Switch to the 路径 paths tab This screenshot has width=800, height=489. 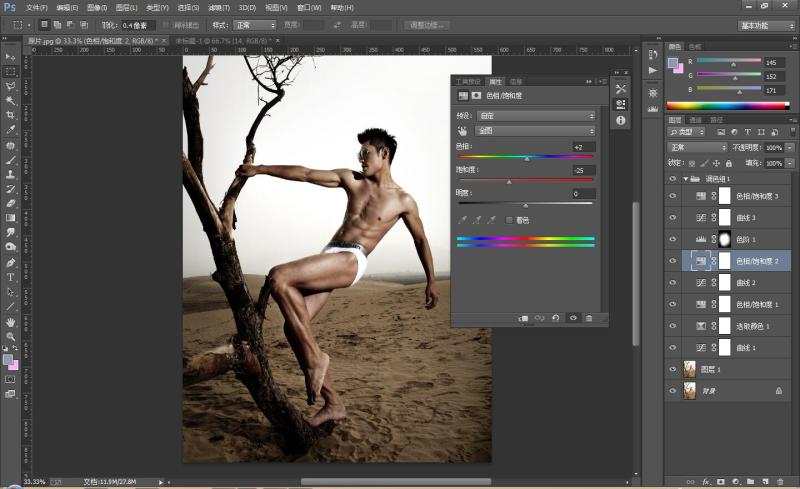coord(716,120)
